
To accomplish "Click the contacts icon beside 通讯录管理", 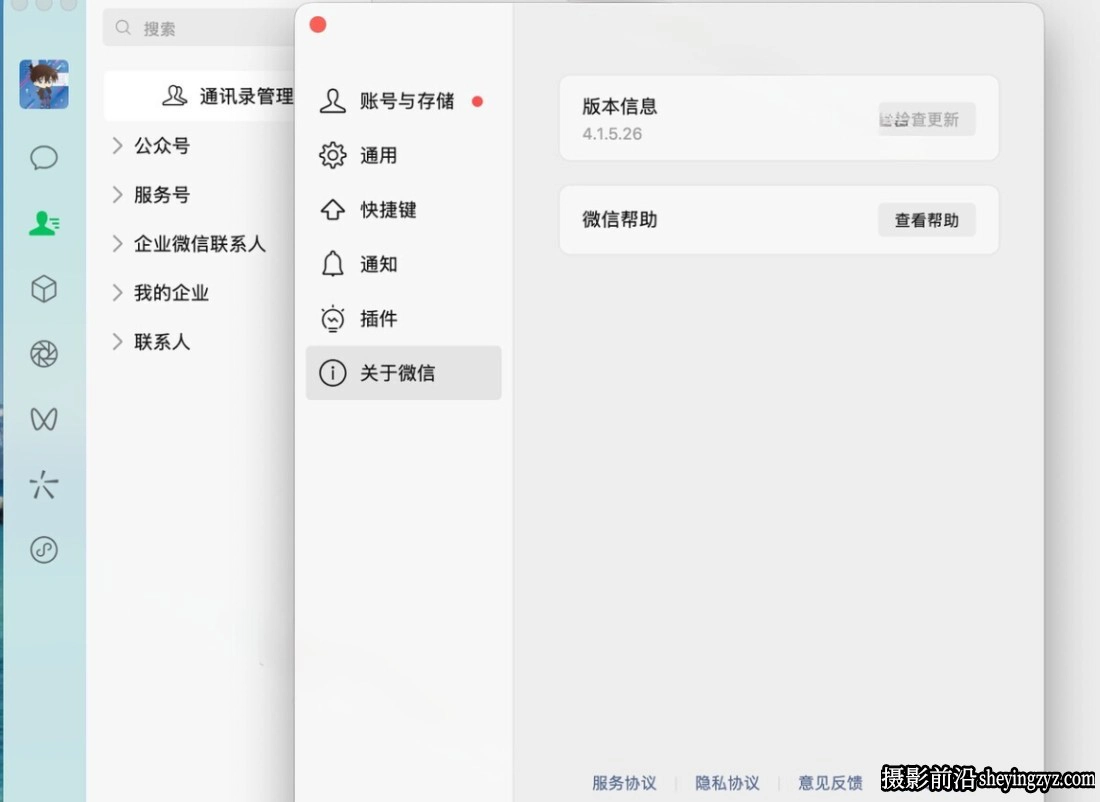I will point(175,95).
